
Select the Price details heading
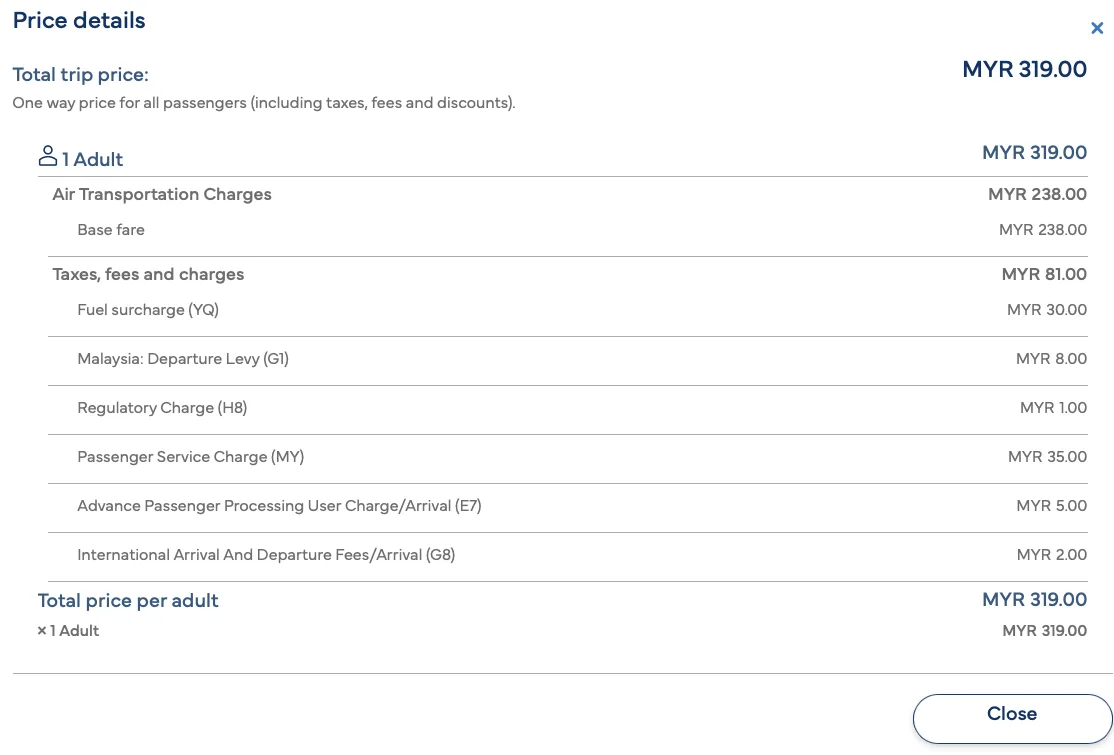[79, 21]
